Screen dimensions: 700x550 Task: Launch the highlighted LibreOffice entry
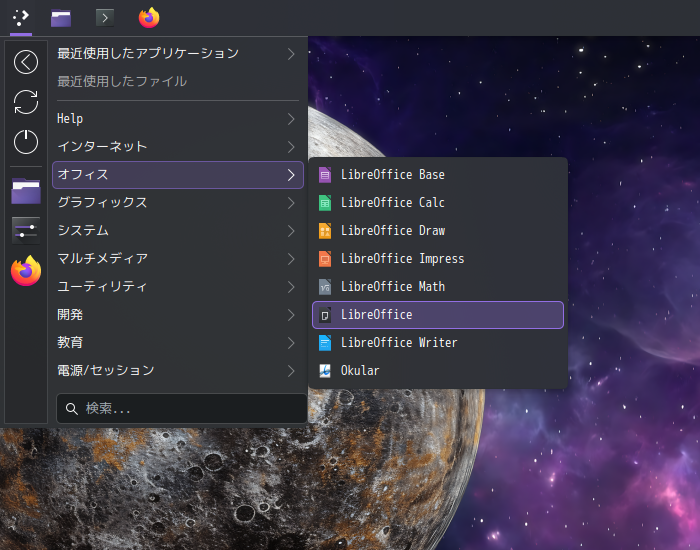click(x=438, y=315)
